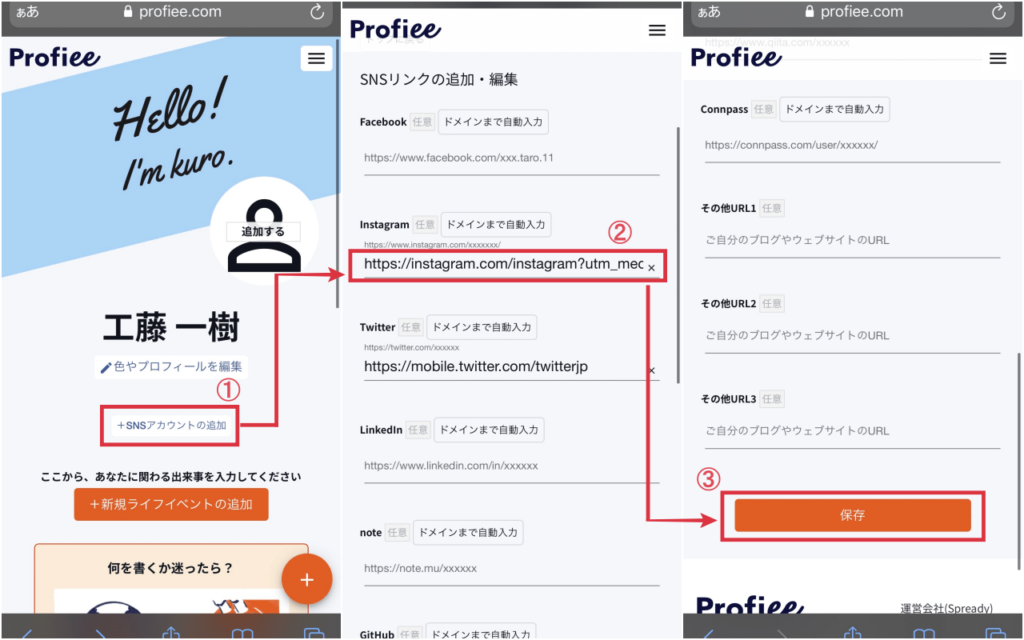Click SNSリンクの追加・編集 heading
The image size is (1024, 640).
pos(439,80)
